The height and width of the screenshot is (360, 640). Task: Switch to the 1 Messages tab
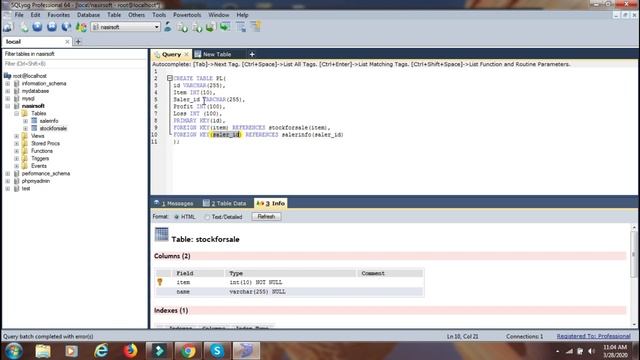coord(174,203)
